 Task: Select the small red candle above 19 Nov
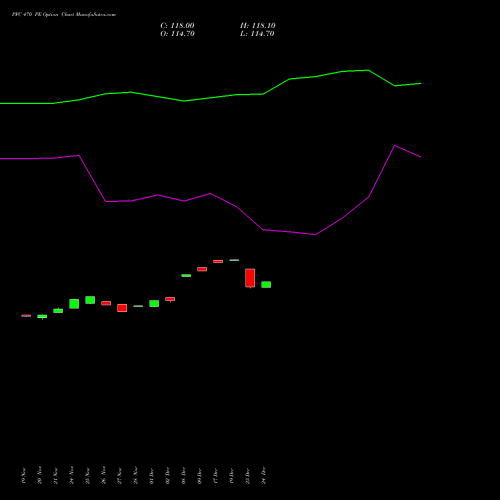point(26,315)
